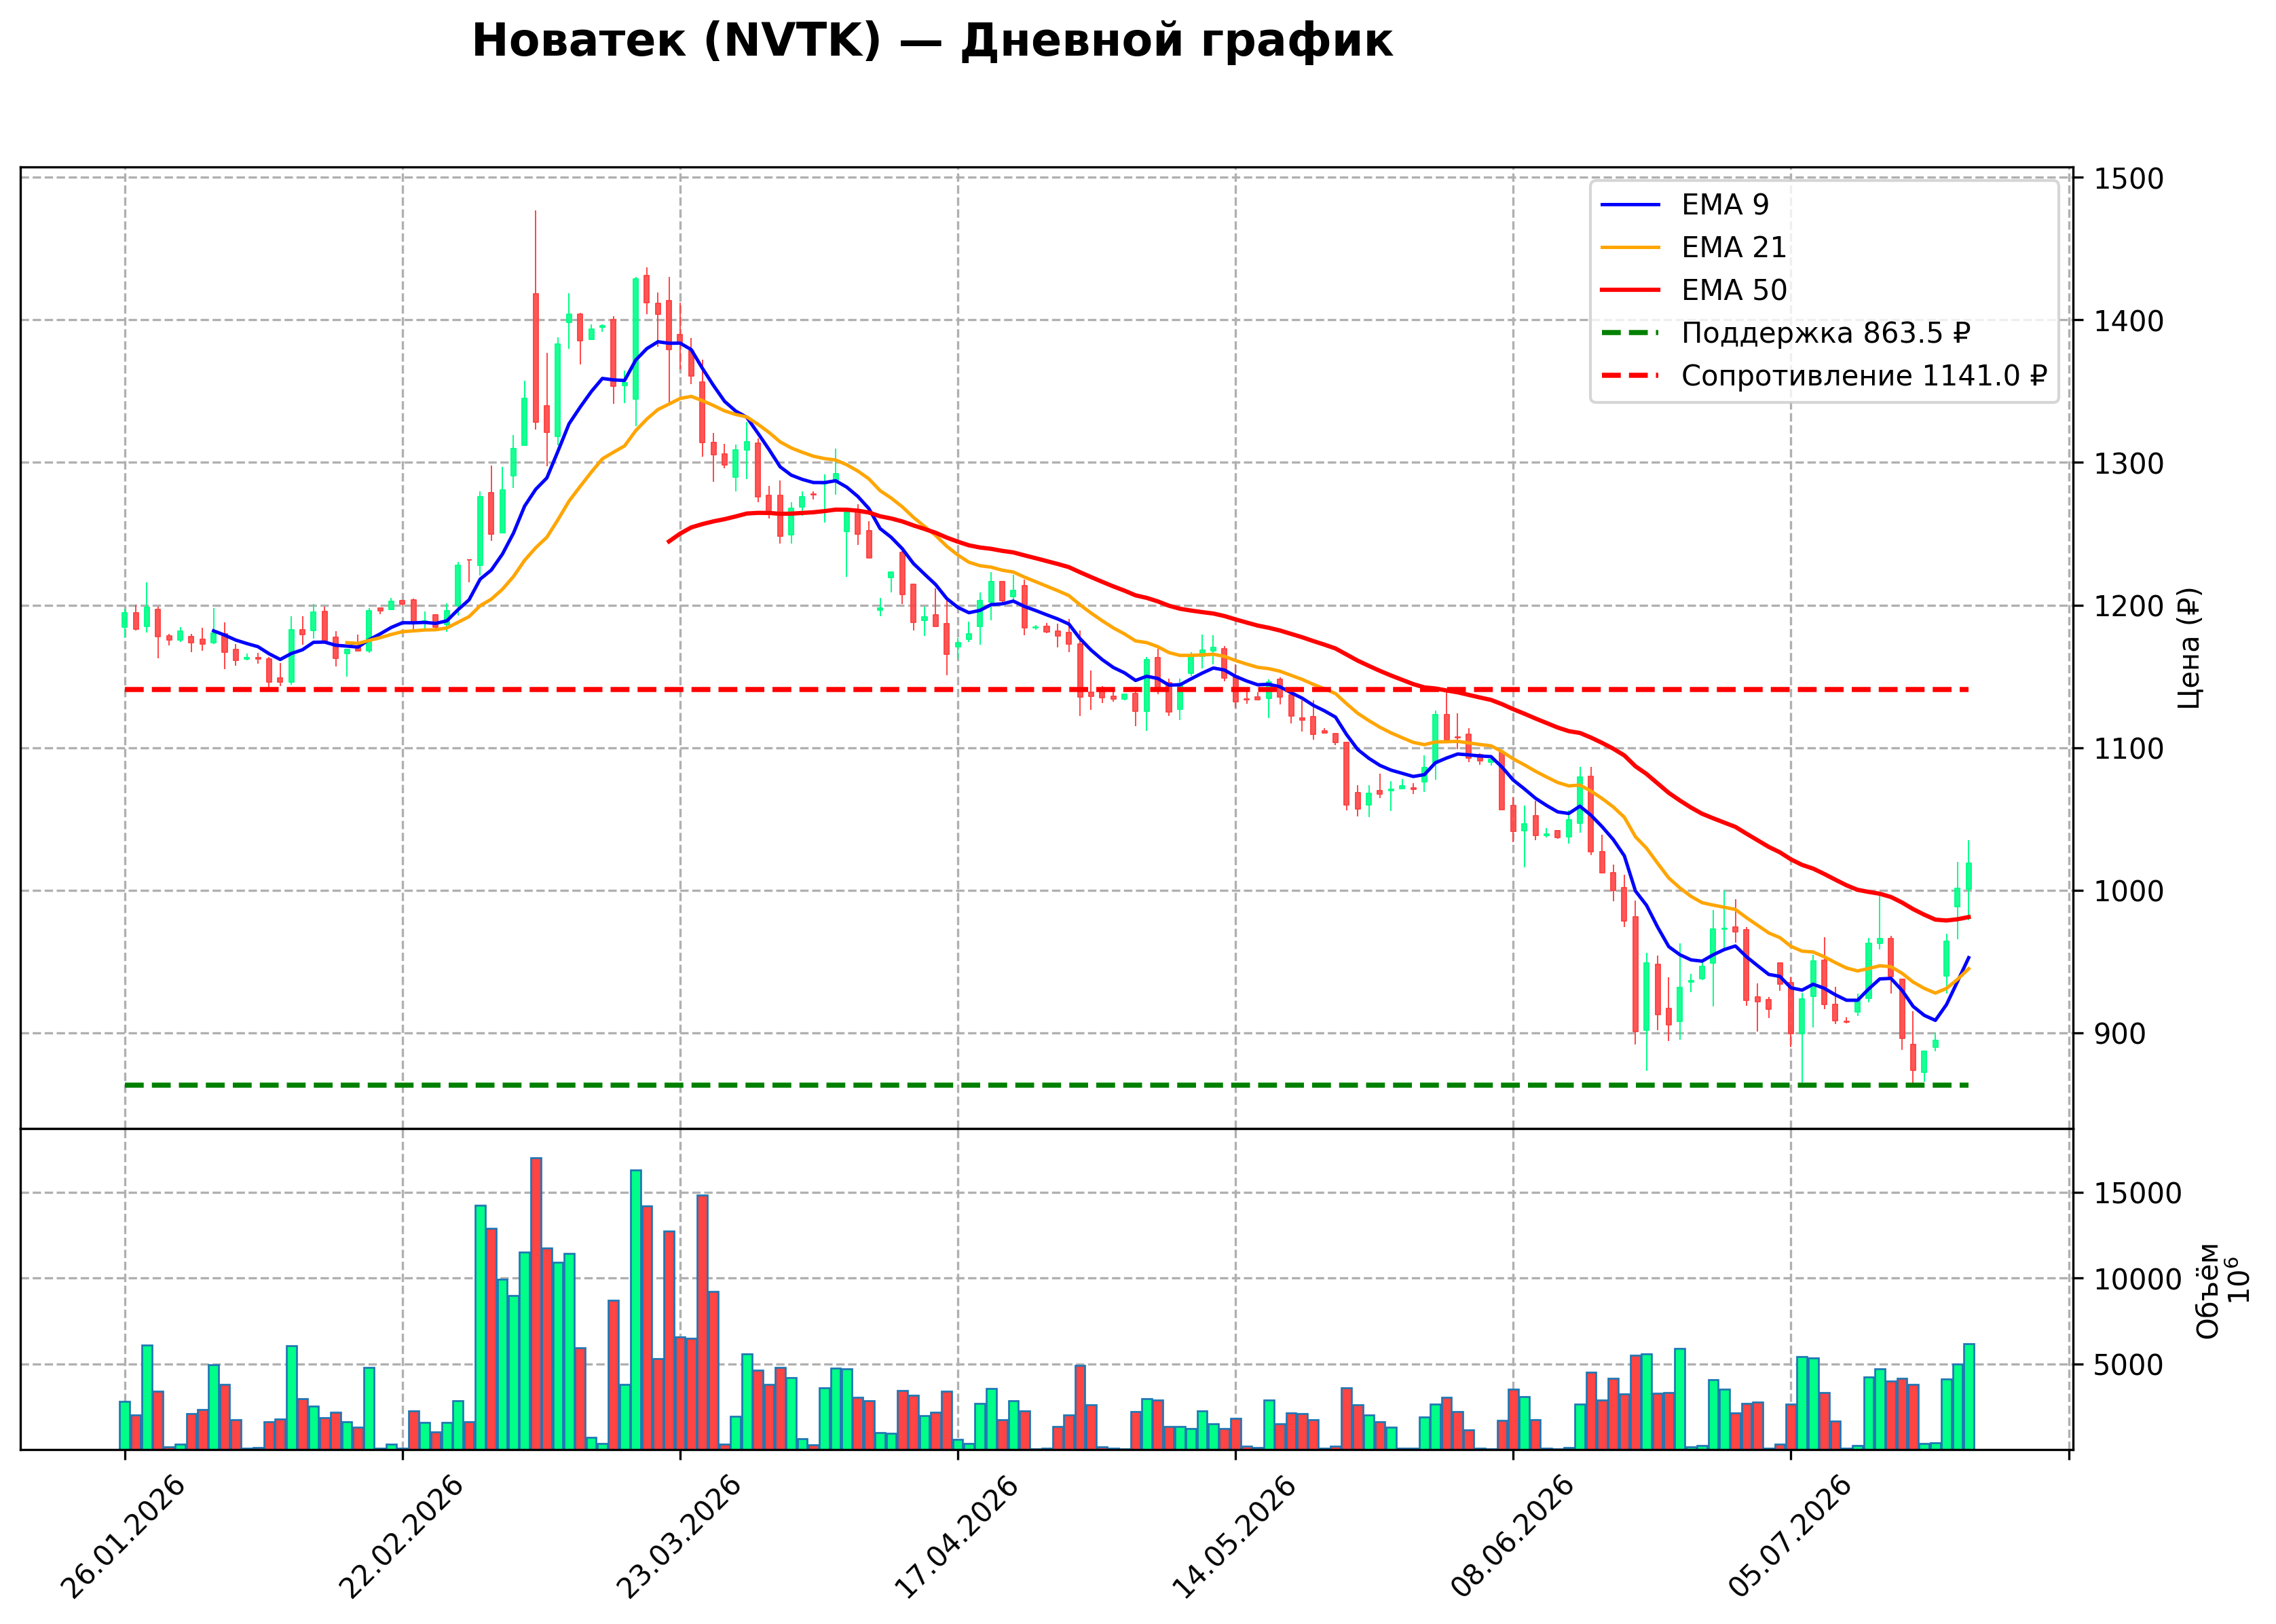
Task: Click the Цена (₽) axis label
Action: point(2188,648)
